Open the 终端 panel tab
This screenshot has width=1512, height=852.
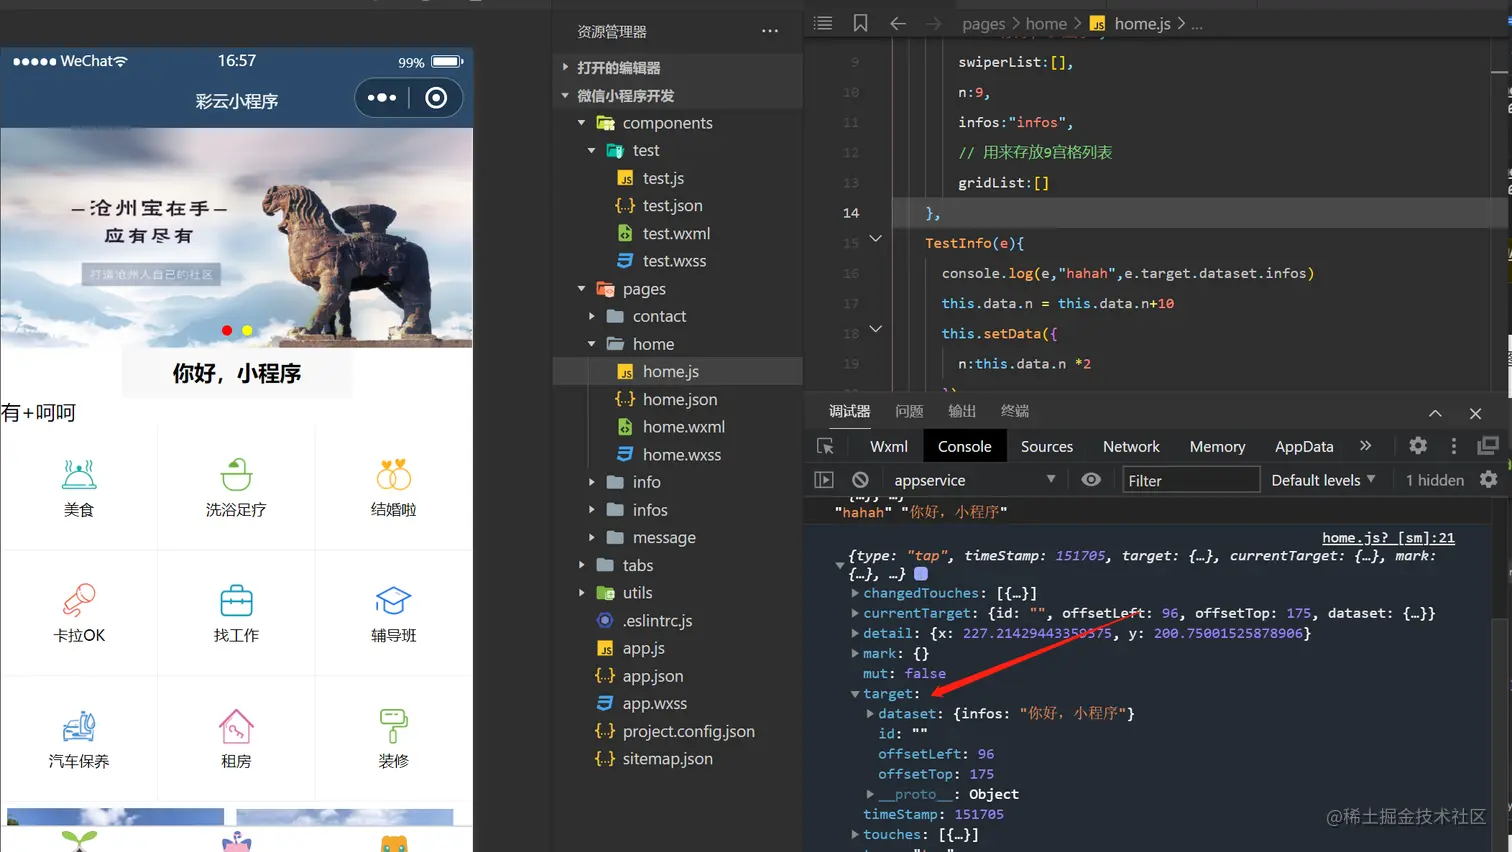[1015, 411]
